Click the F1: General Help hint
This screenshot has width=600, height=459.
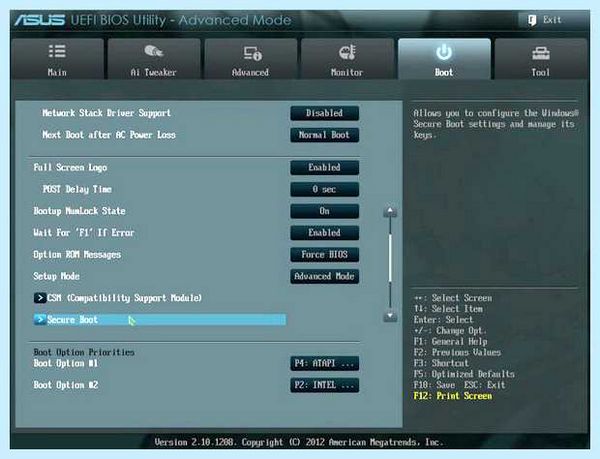click(x=450, y=341)
